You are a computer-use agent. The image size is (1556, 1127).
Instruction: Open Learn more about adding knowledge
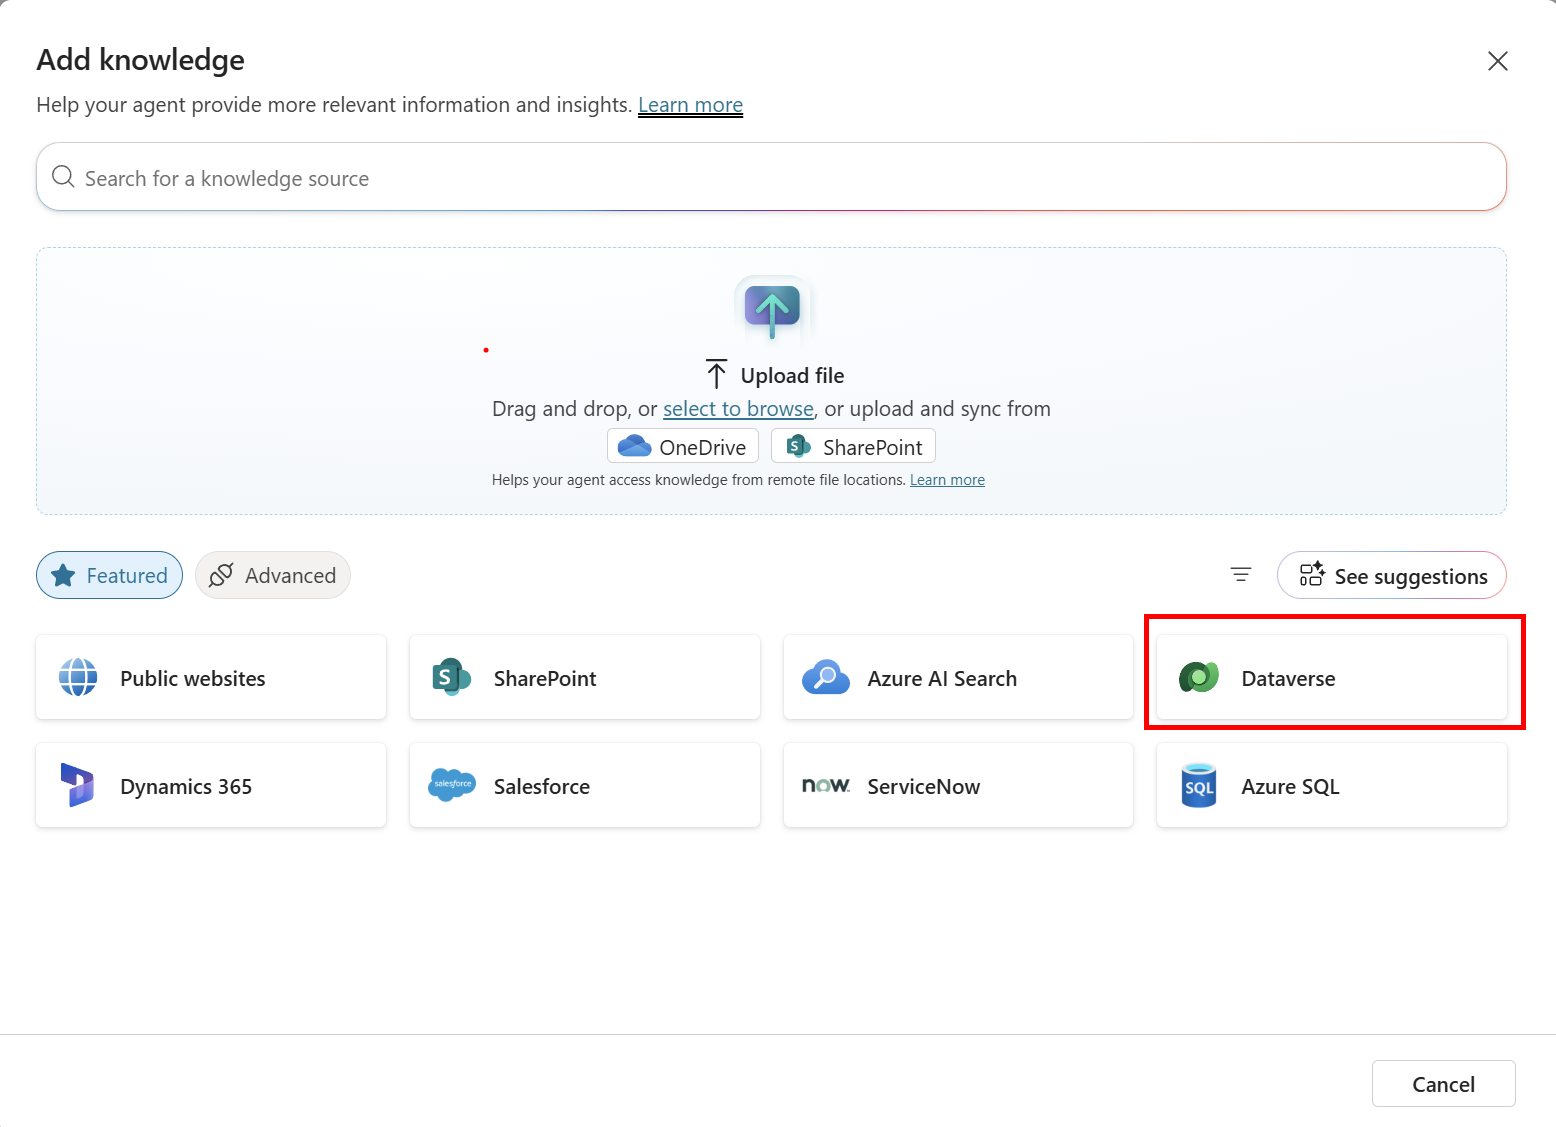690,104
